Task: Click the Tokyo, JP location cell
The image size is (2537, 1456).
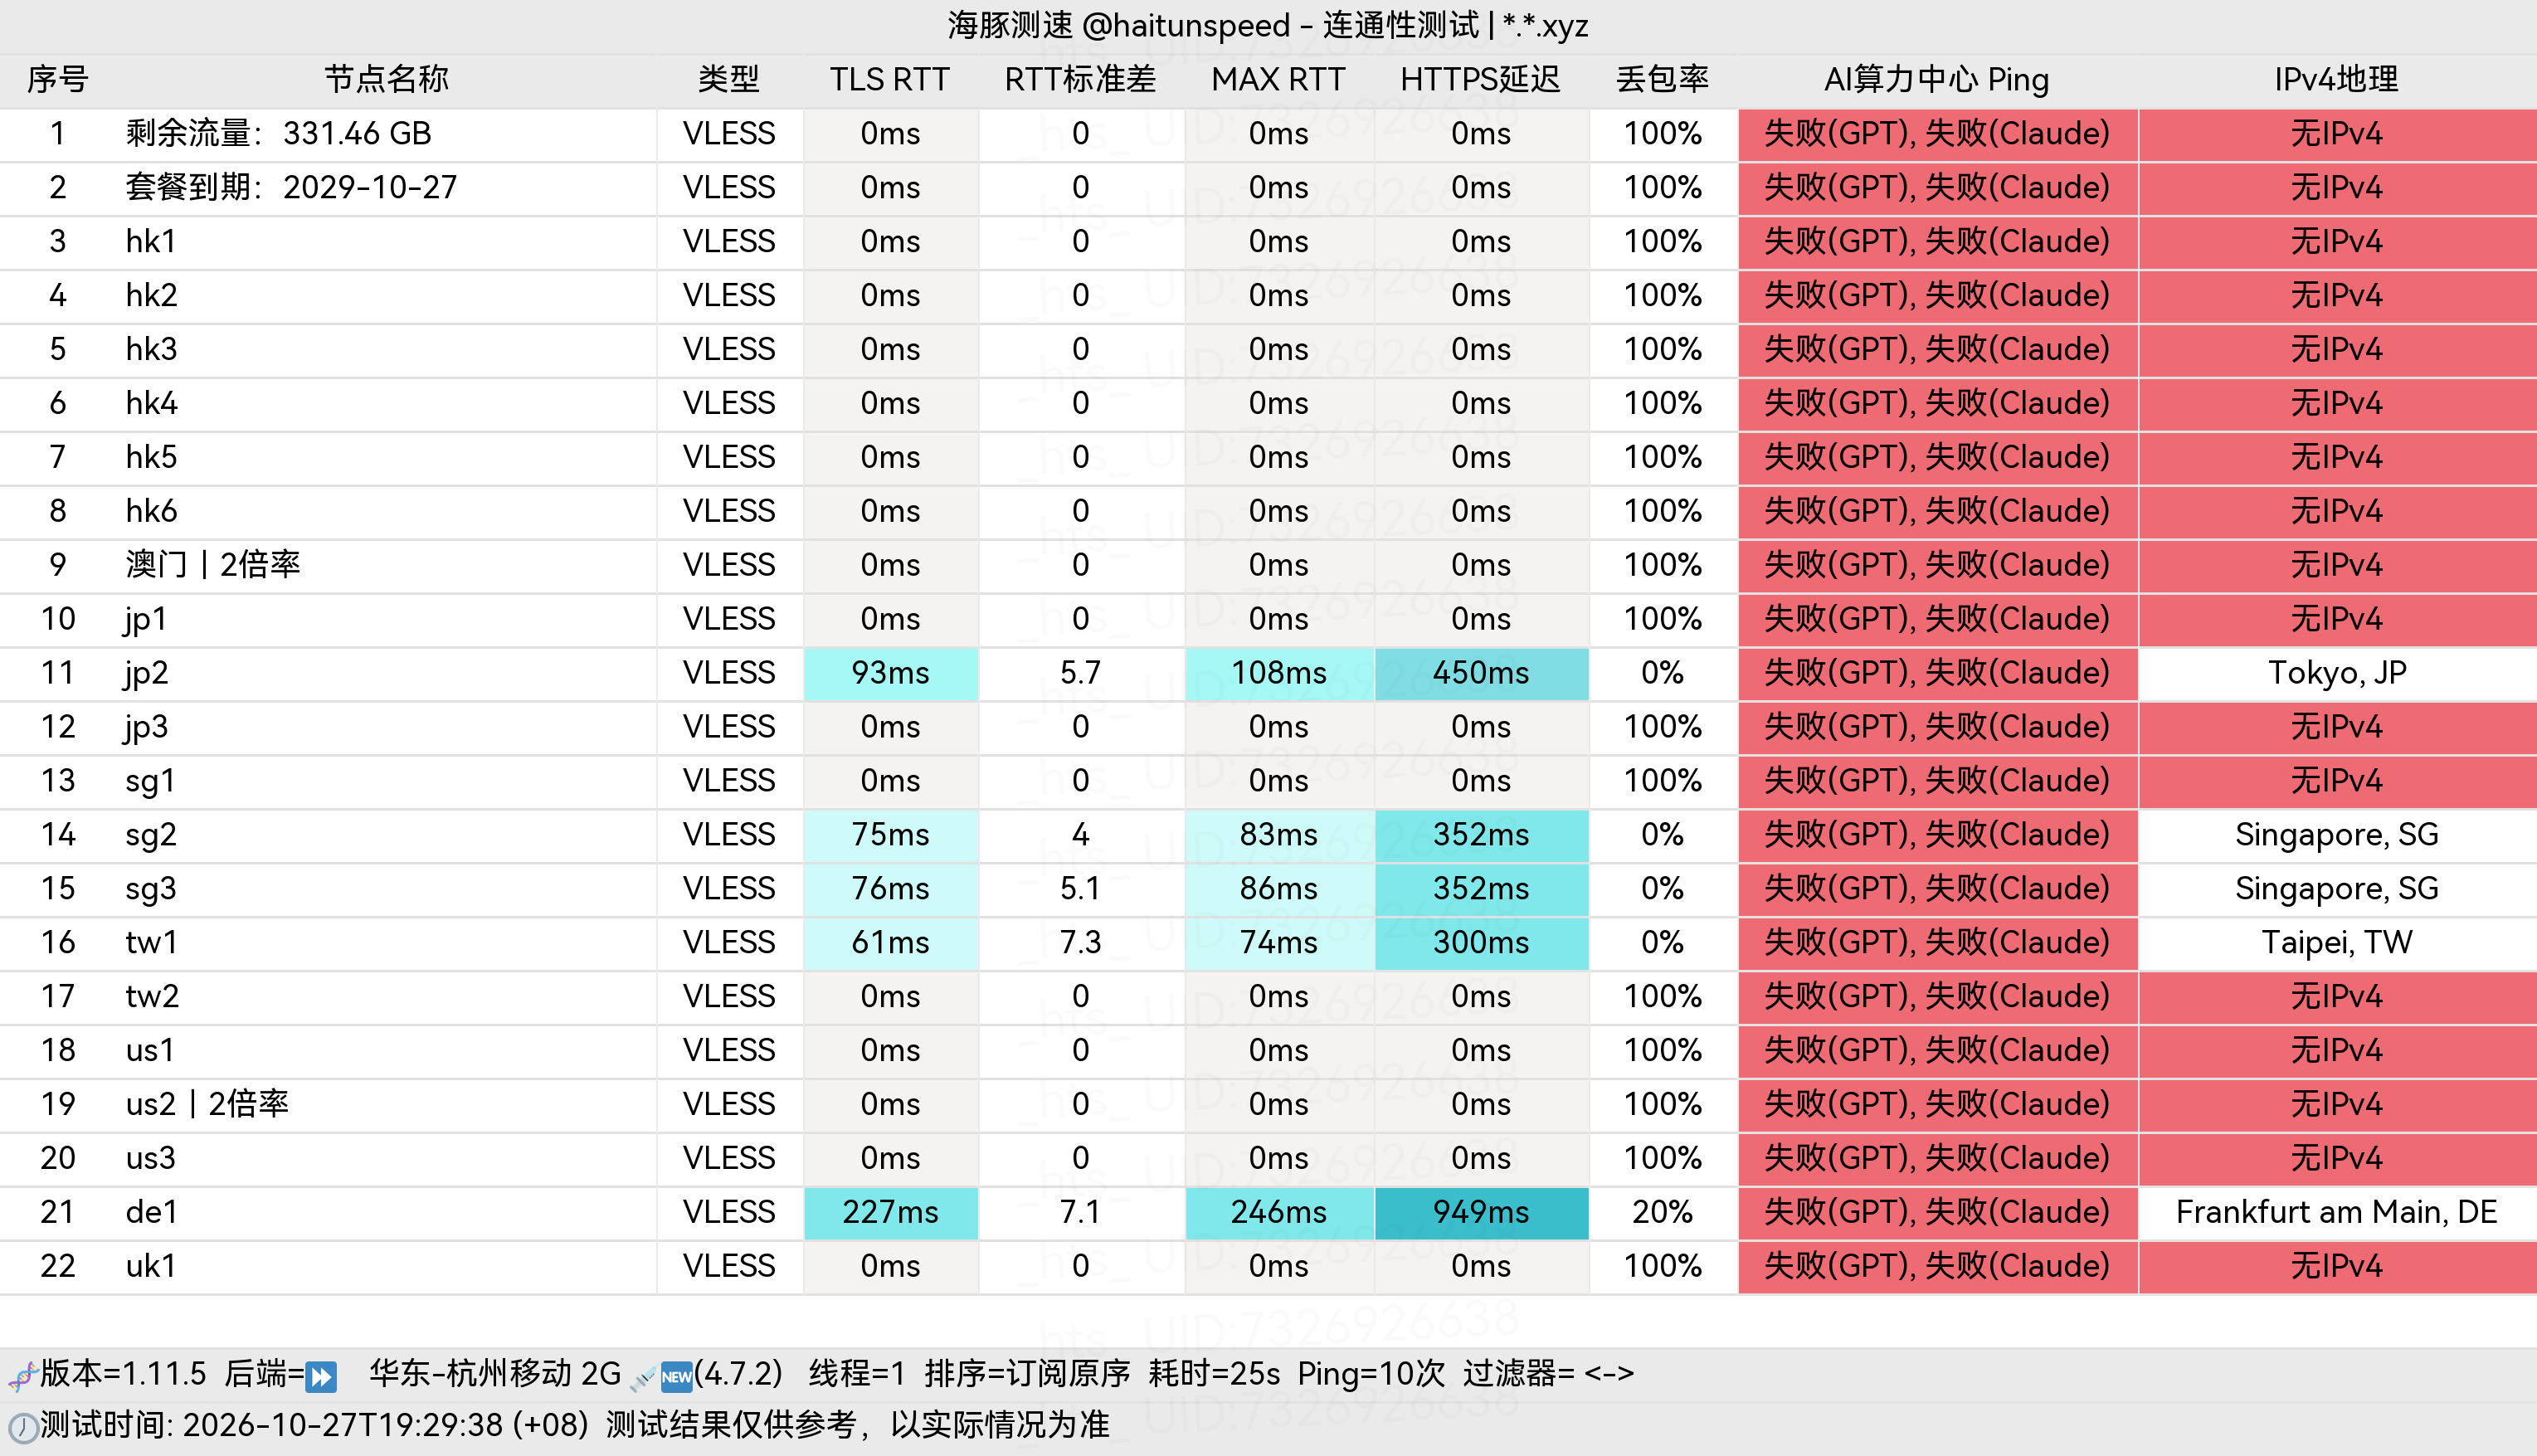Action: [x=2337, y=673]
